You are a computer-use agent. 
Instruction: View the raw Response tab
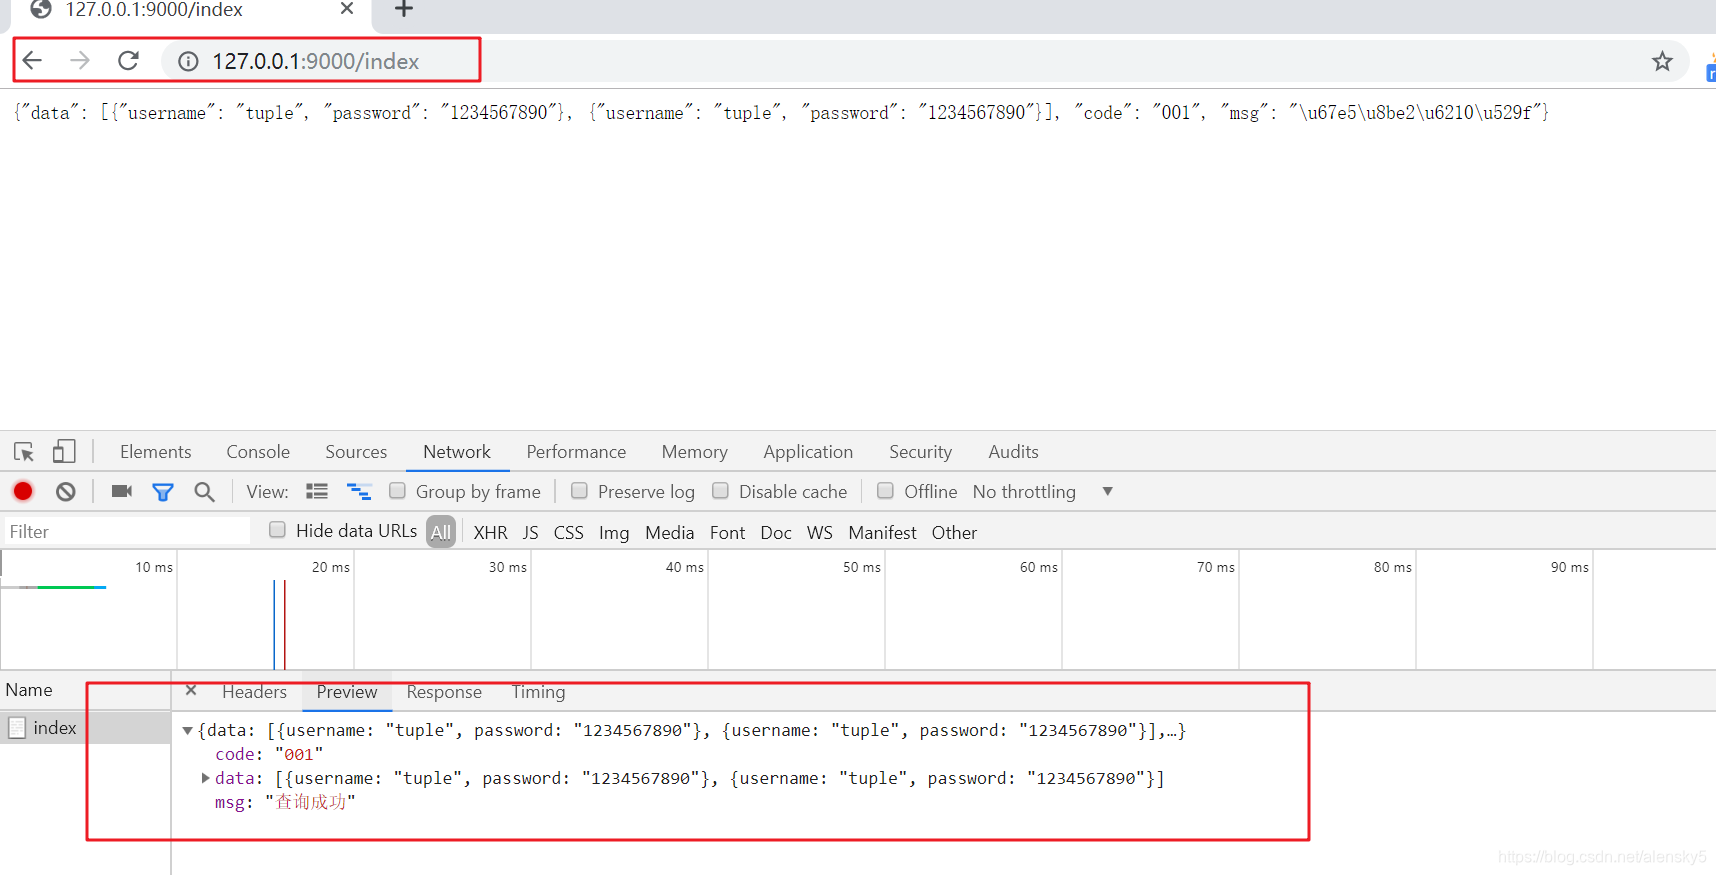pos(444,692)
